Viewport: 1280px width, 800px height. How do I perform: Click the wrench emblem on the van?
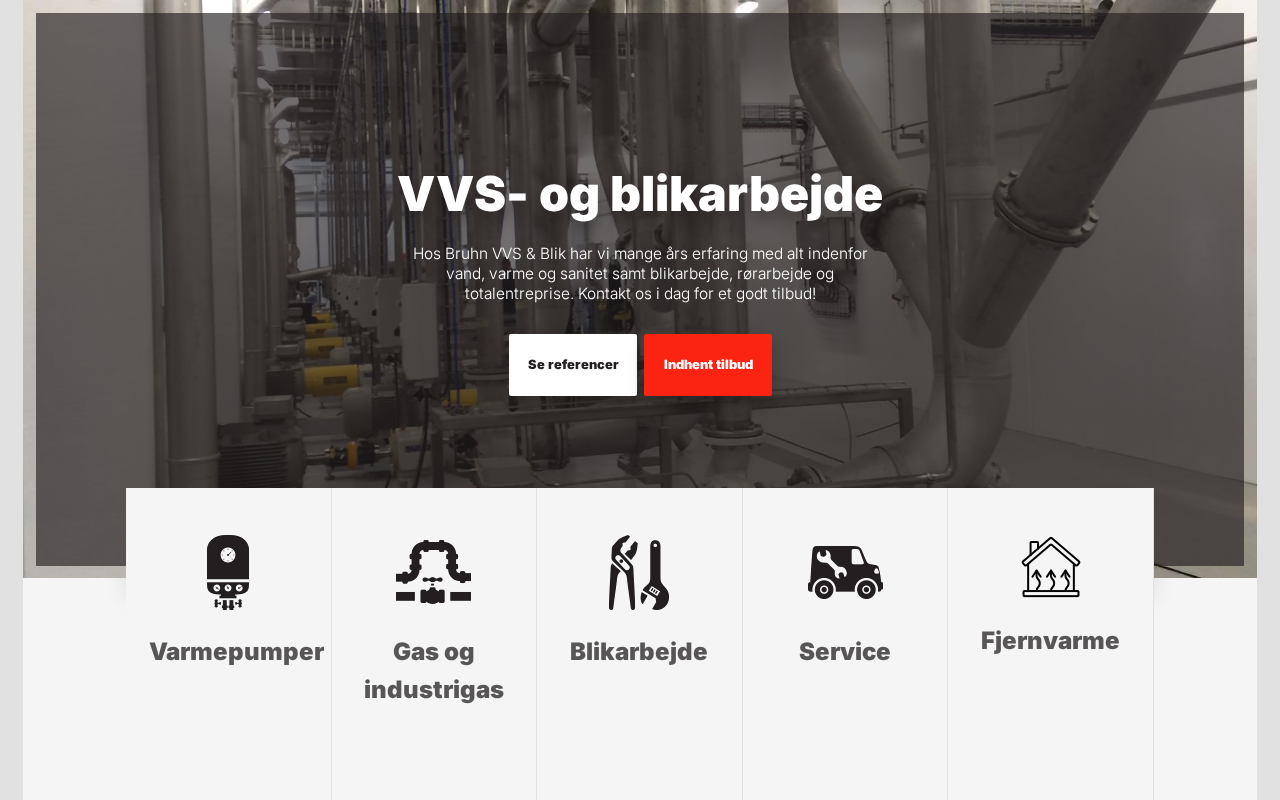click(829, 564)
